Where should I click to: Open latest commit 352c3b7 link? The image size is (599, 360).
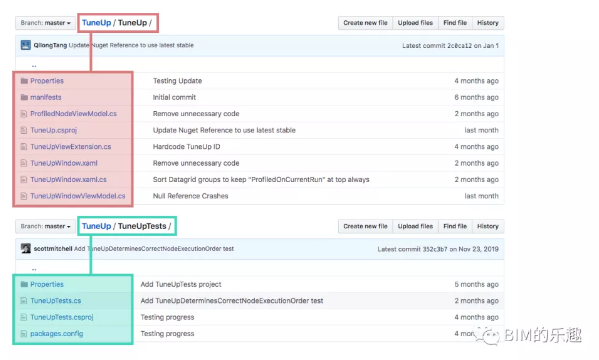coord(435,249)
